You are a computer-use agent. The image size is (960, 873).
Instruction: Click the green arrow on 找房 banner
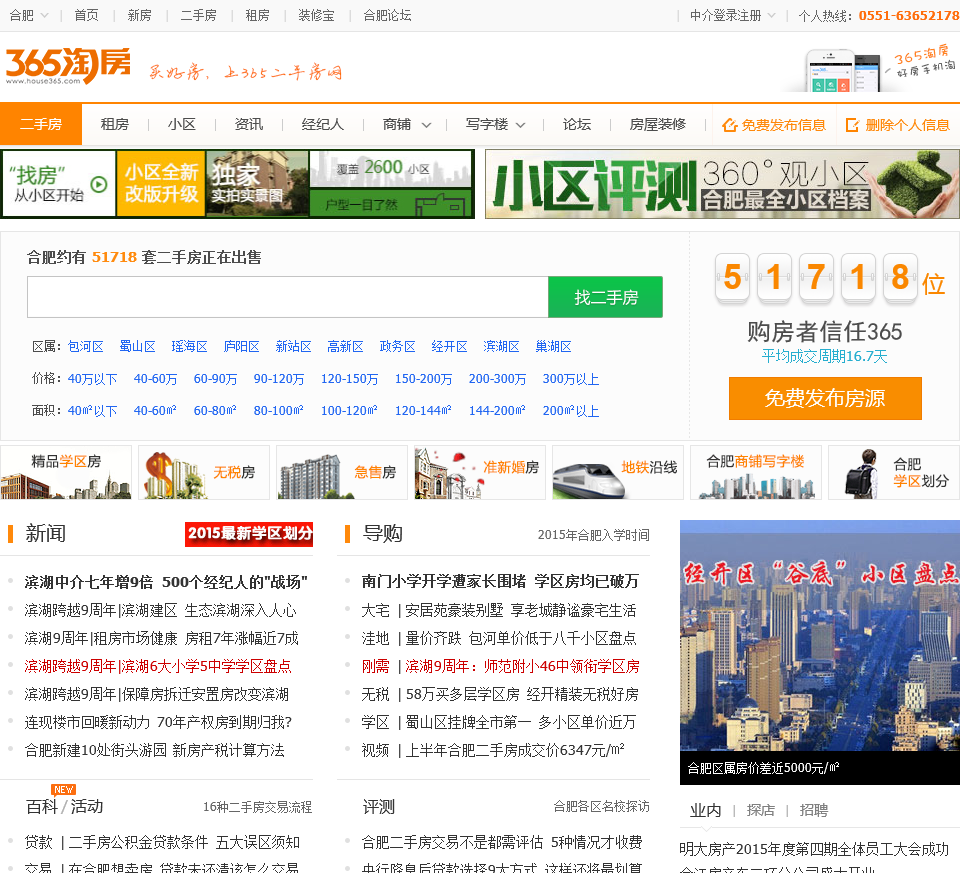click(99, 184)
